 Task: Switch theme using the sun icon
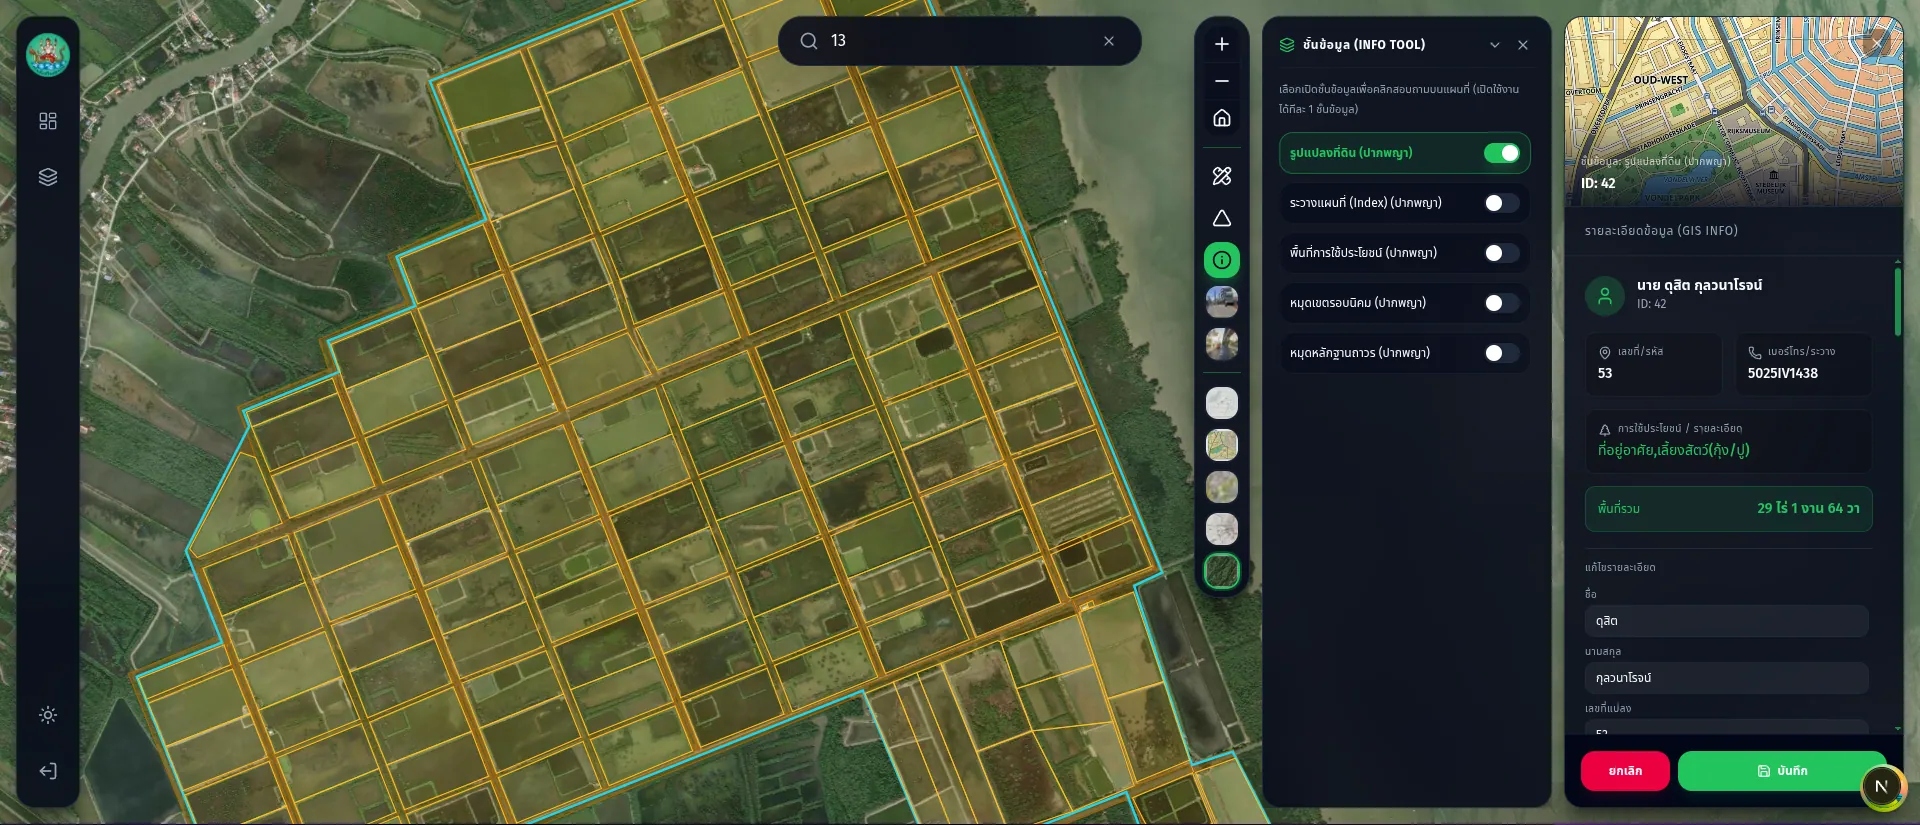tap(48, 715)
